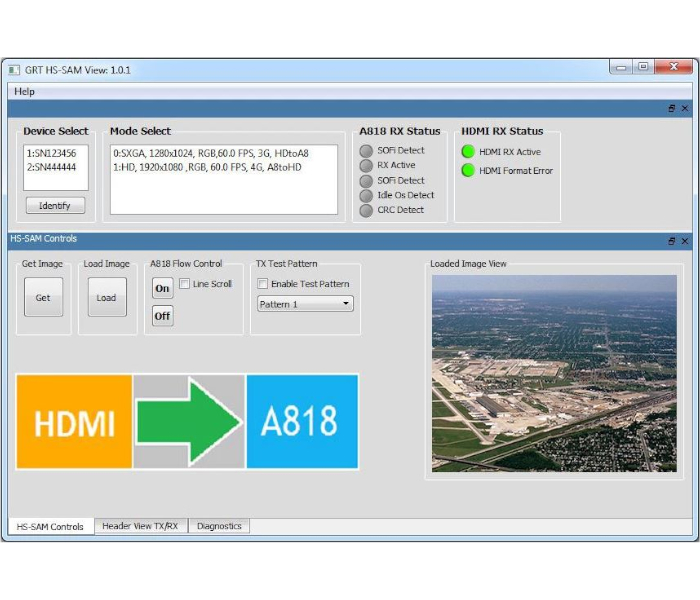Click the HDMI RX Active green indicator
Image resolution: width=700 pixels, height=600 pixels.
coord(467,152)
